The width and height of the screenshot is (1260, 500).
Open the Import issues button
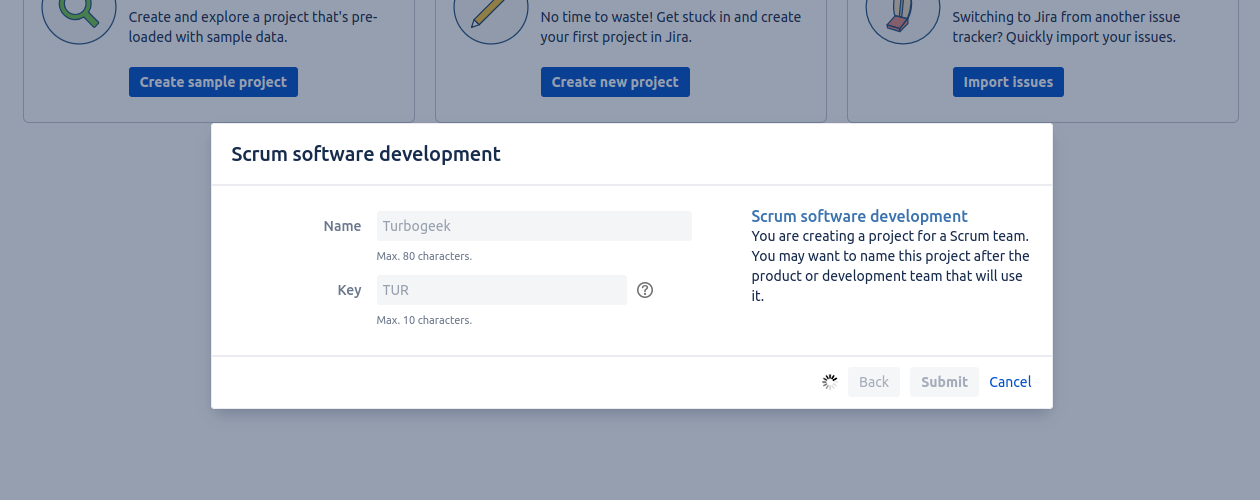pyautogui.click(x=1008, y=82)
